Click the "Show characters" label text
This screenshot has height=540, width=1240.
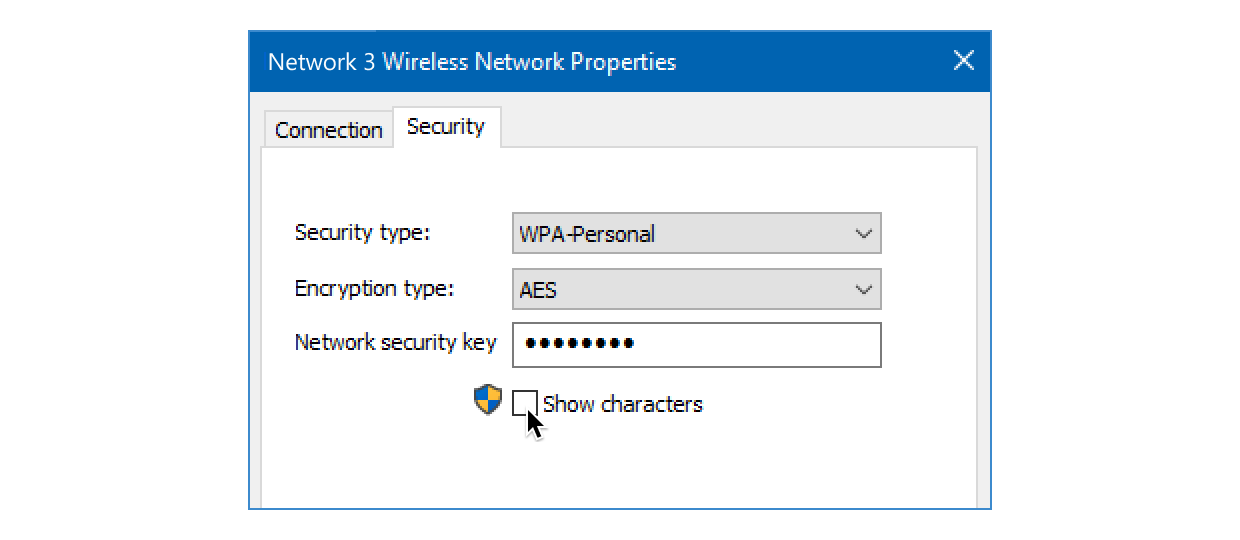pyautogui.click(x=622, y=404)
